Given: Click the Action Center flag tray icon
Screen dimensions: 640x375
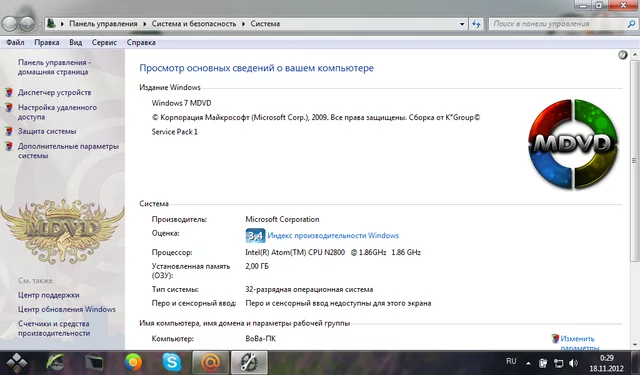Looking at the screenshot, I should (x=543, y=363).
